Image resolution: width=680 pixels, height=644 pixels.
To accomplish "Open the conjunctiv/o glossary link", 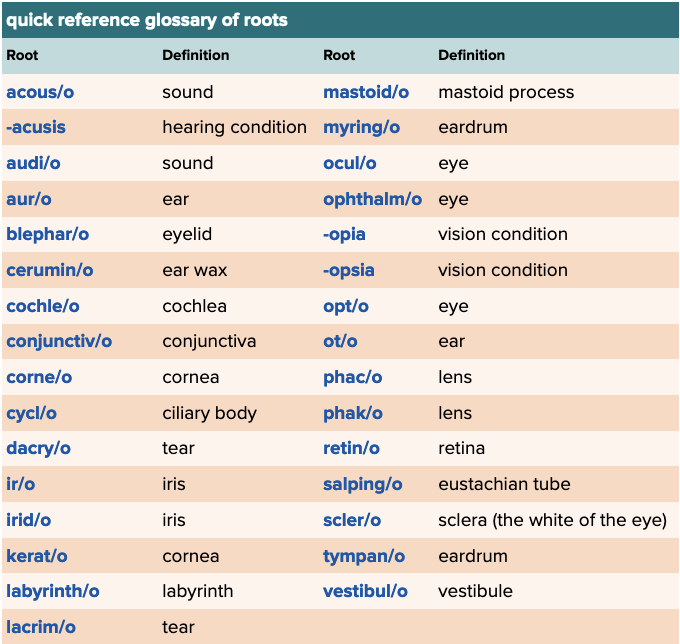I will pos(59,342).
